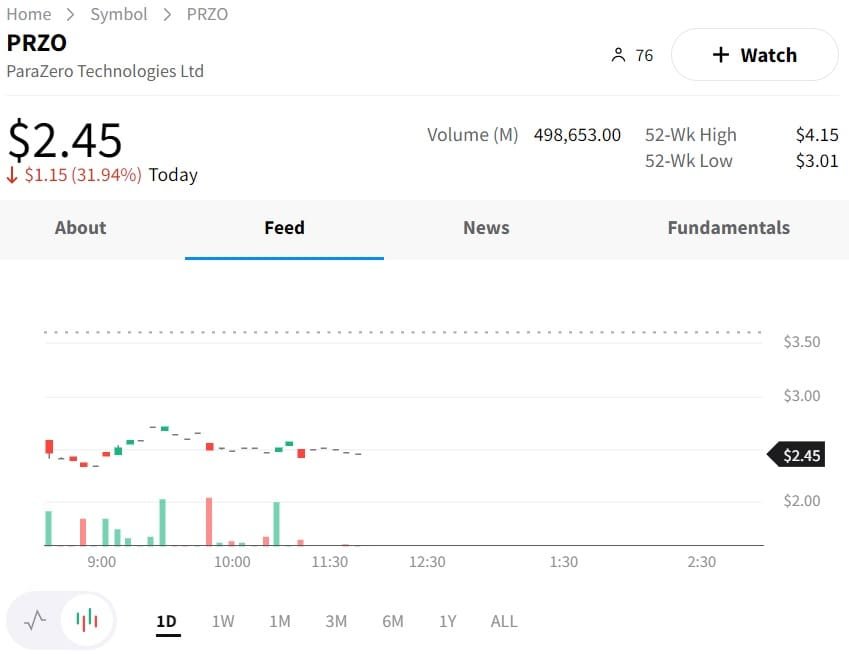
Task: Switch to the Feed tab
Action: (284, 228)
